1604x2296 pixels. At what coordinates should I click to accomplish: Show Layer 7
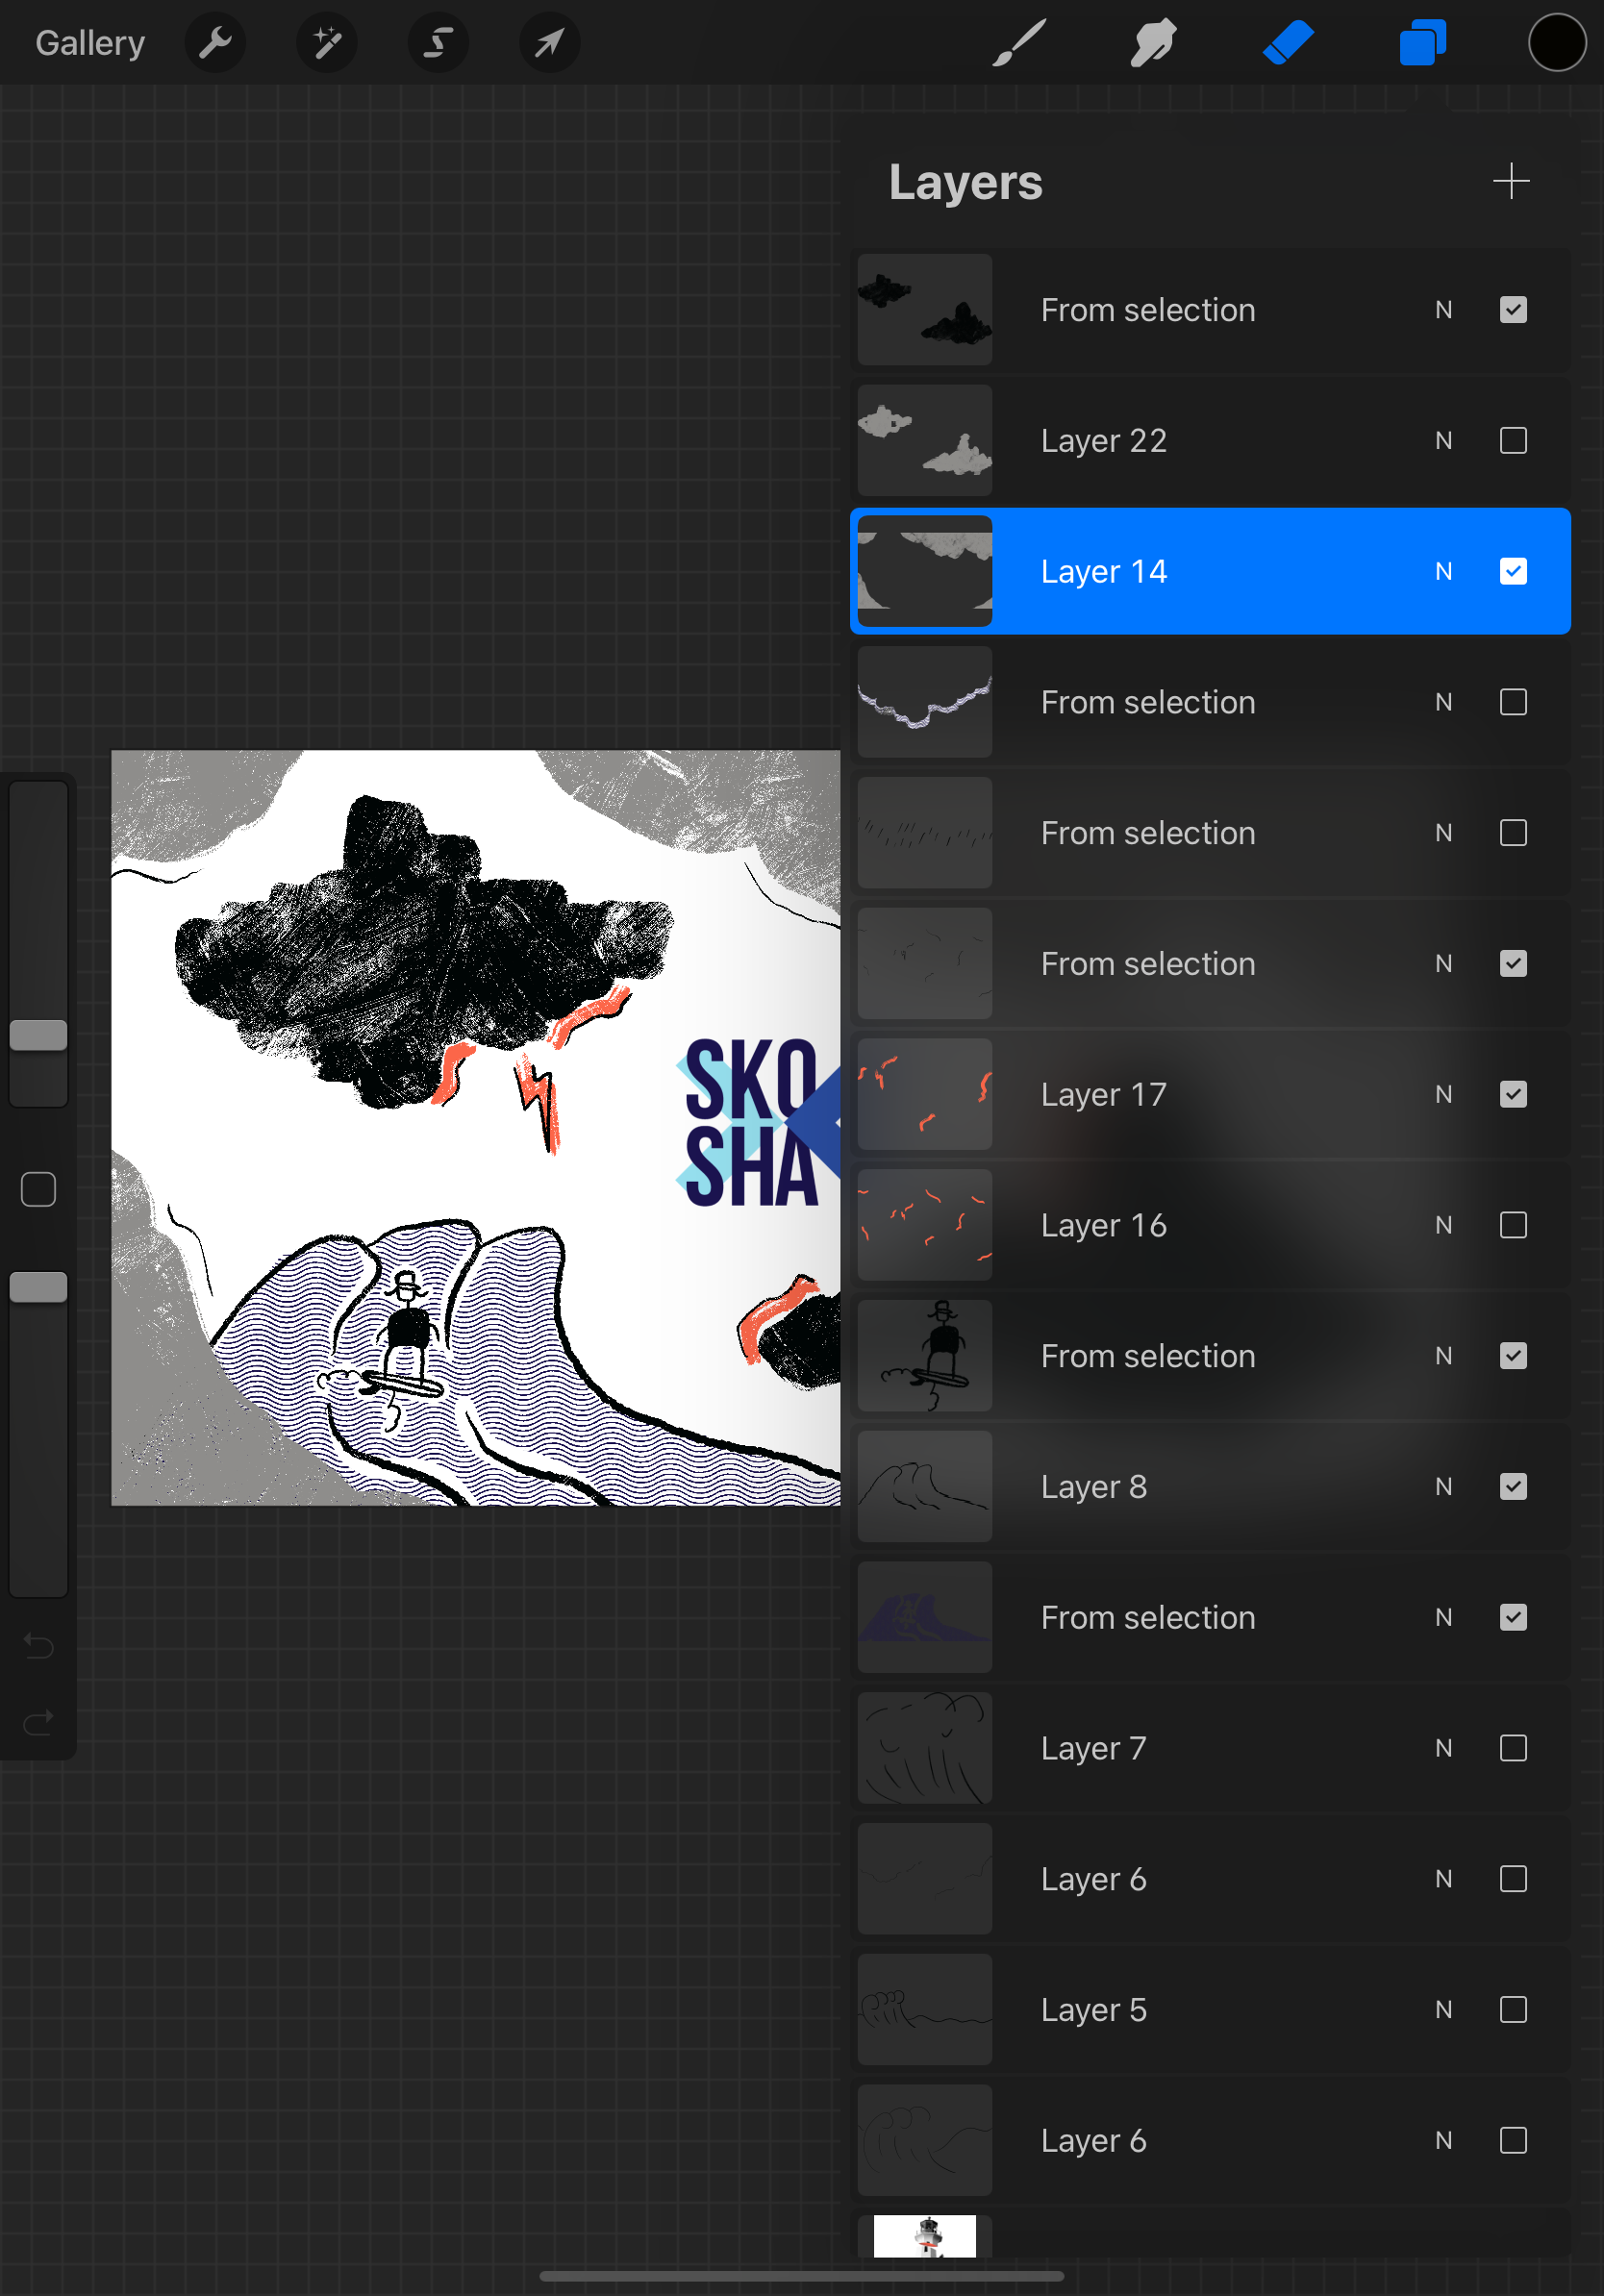[1513, 1748]
